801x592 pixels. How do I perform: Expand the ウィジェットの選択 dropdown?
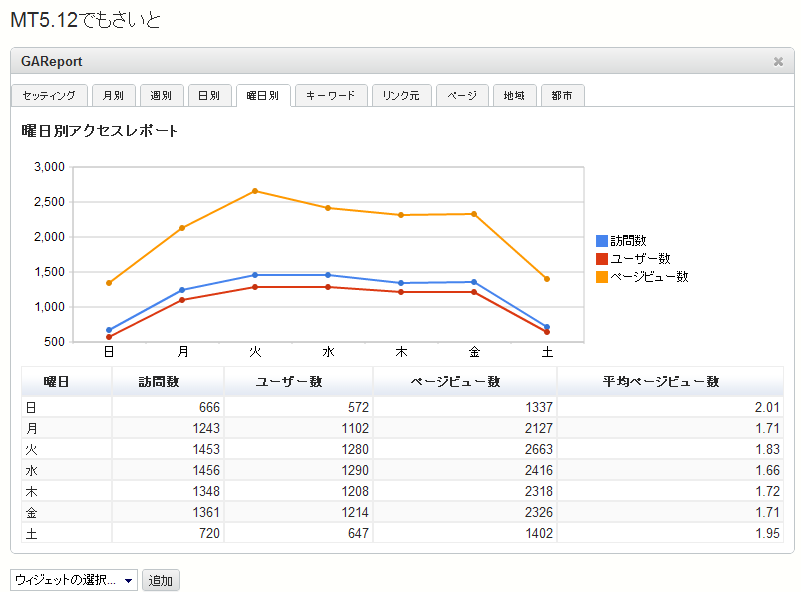74,581
